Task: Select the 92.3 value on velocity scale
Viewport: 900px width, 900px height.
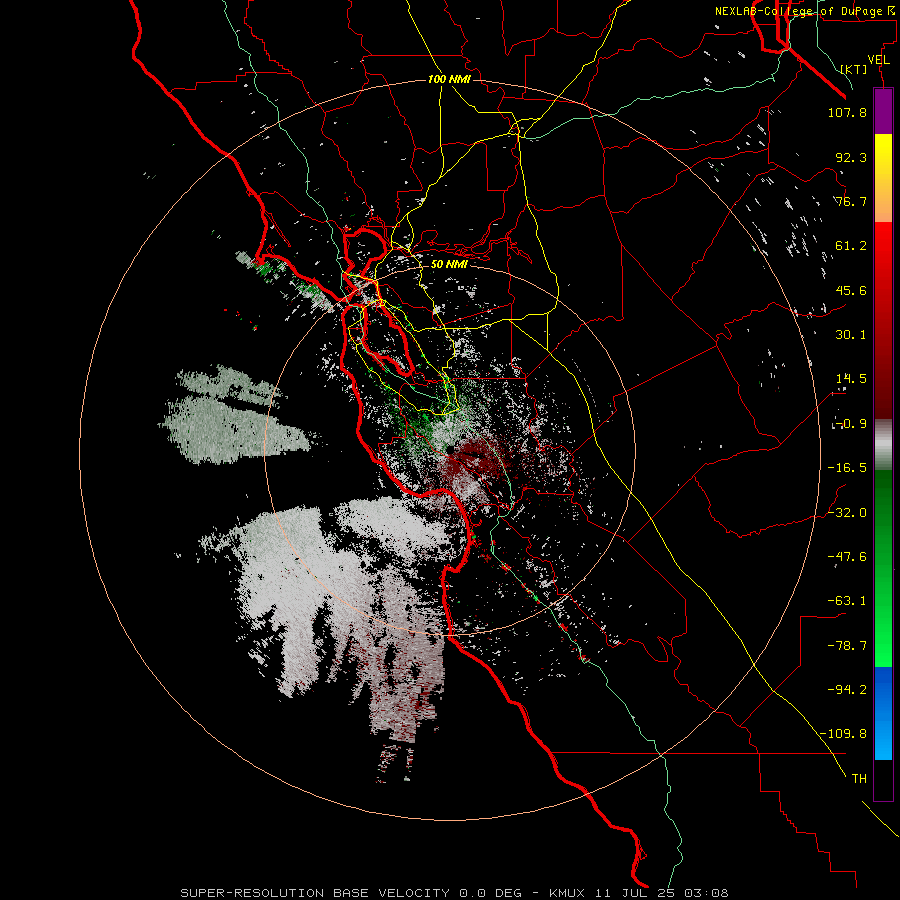Action: (x=851, y=157)
